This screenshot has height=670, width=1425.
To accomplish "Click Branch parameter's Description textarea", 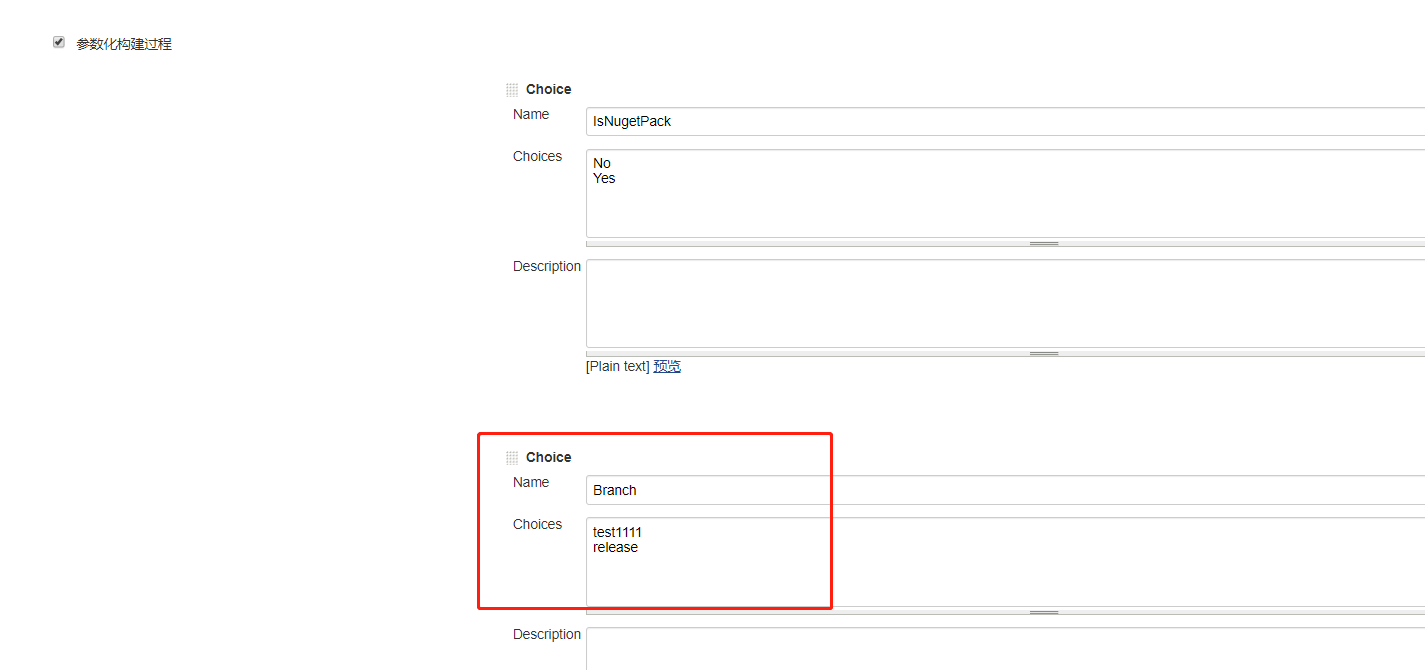I will tap(1005, 648).
